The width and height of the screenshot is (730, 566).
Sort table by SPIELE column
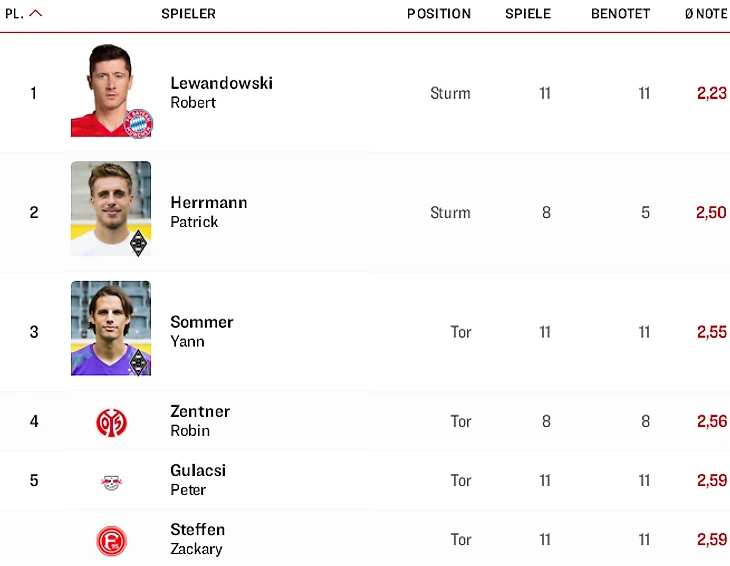pos(528,13)
